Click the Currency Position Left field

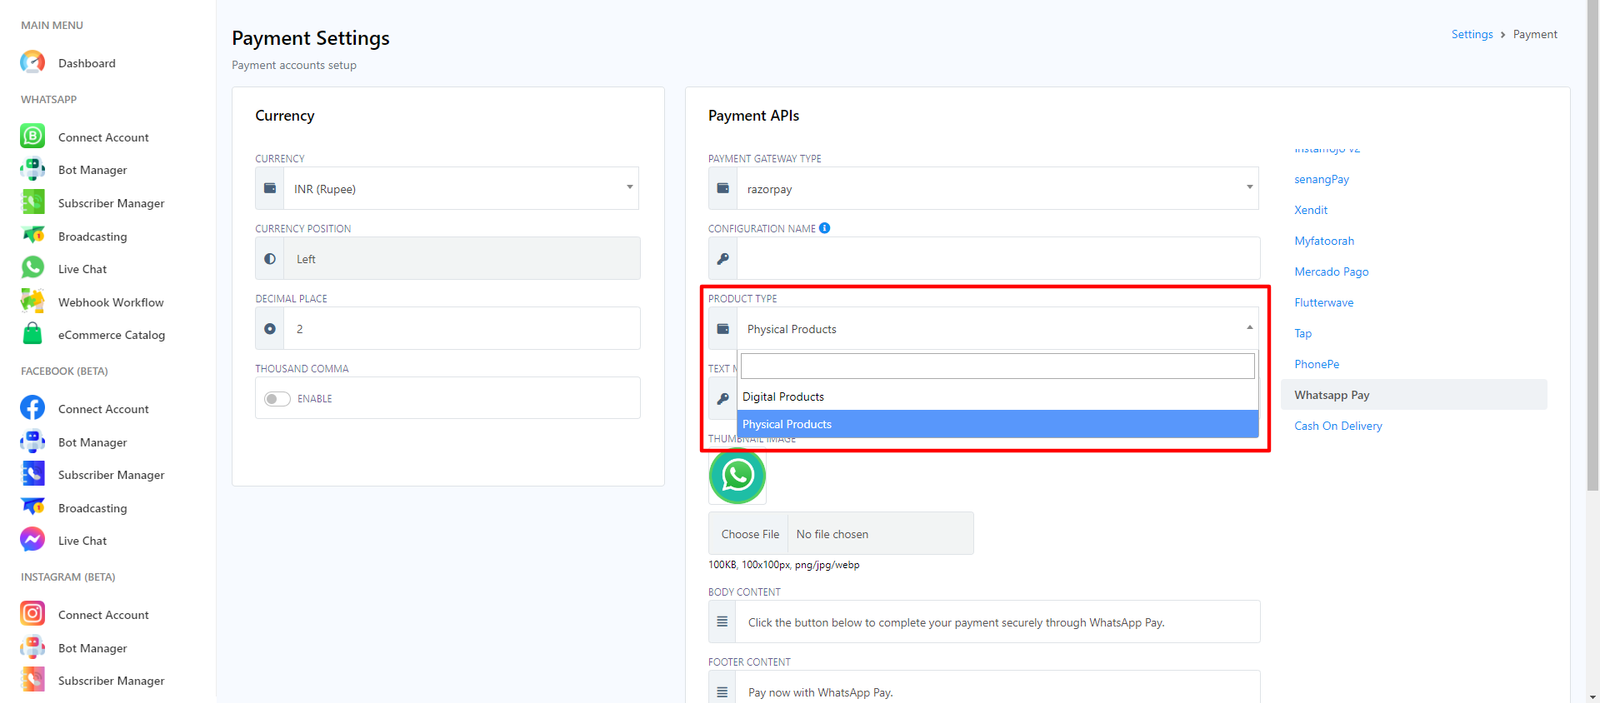pos(462,258)
